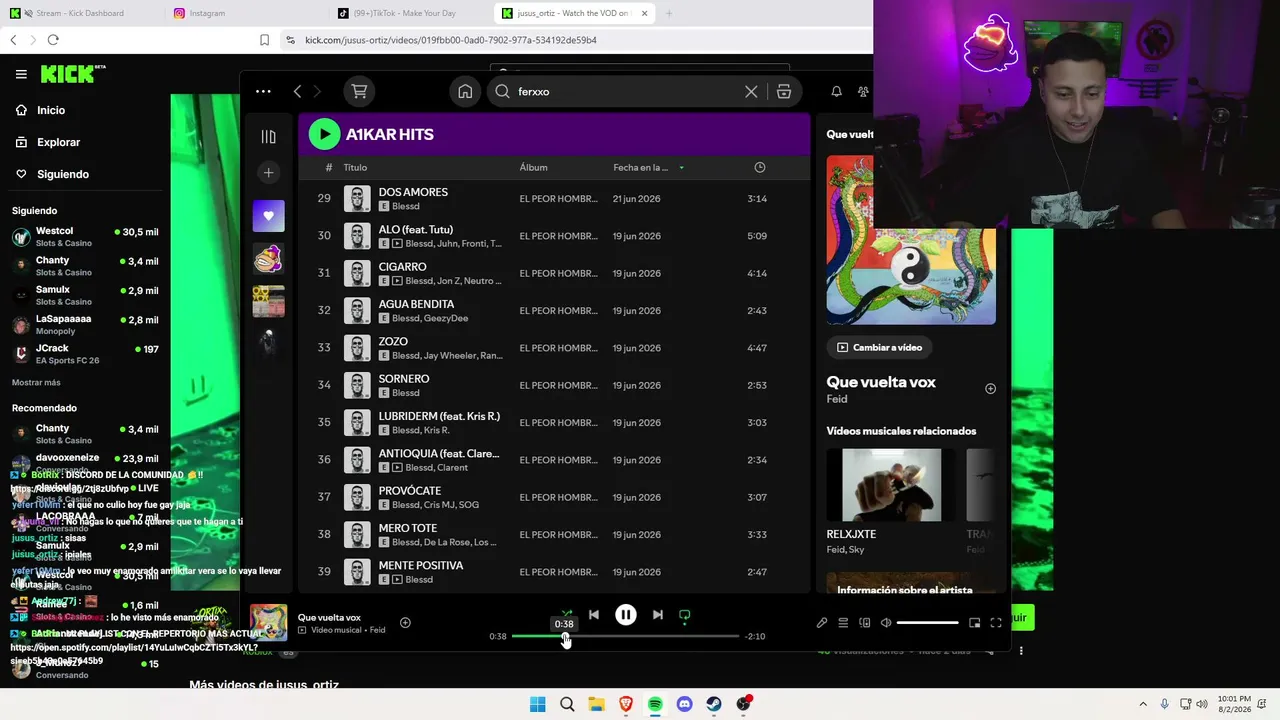The image size is (1280, 720).
Task: Add 'Que vuelta vox' to library in side panel
Action: click(990, 388)
